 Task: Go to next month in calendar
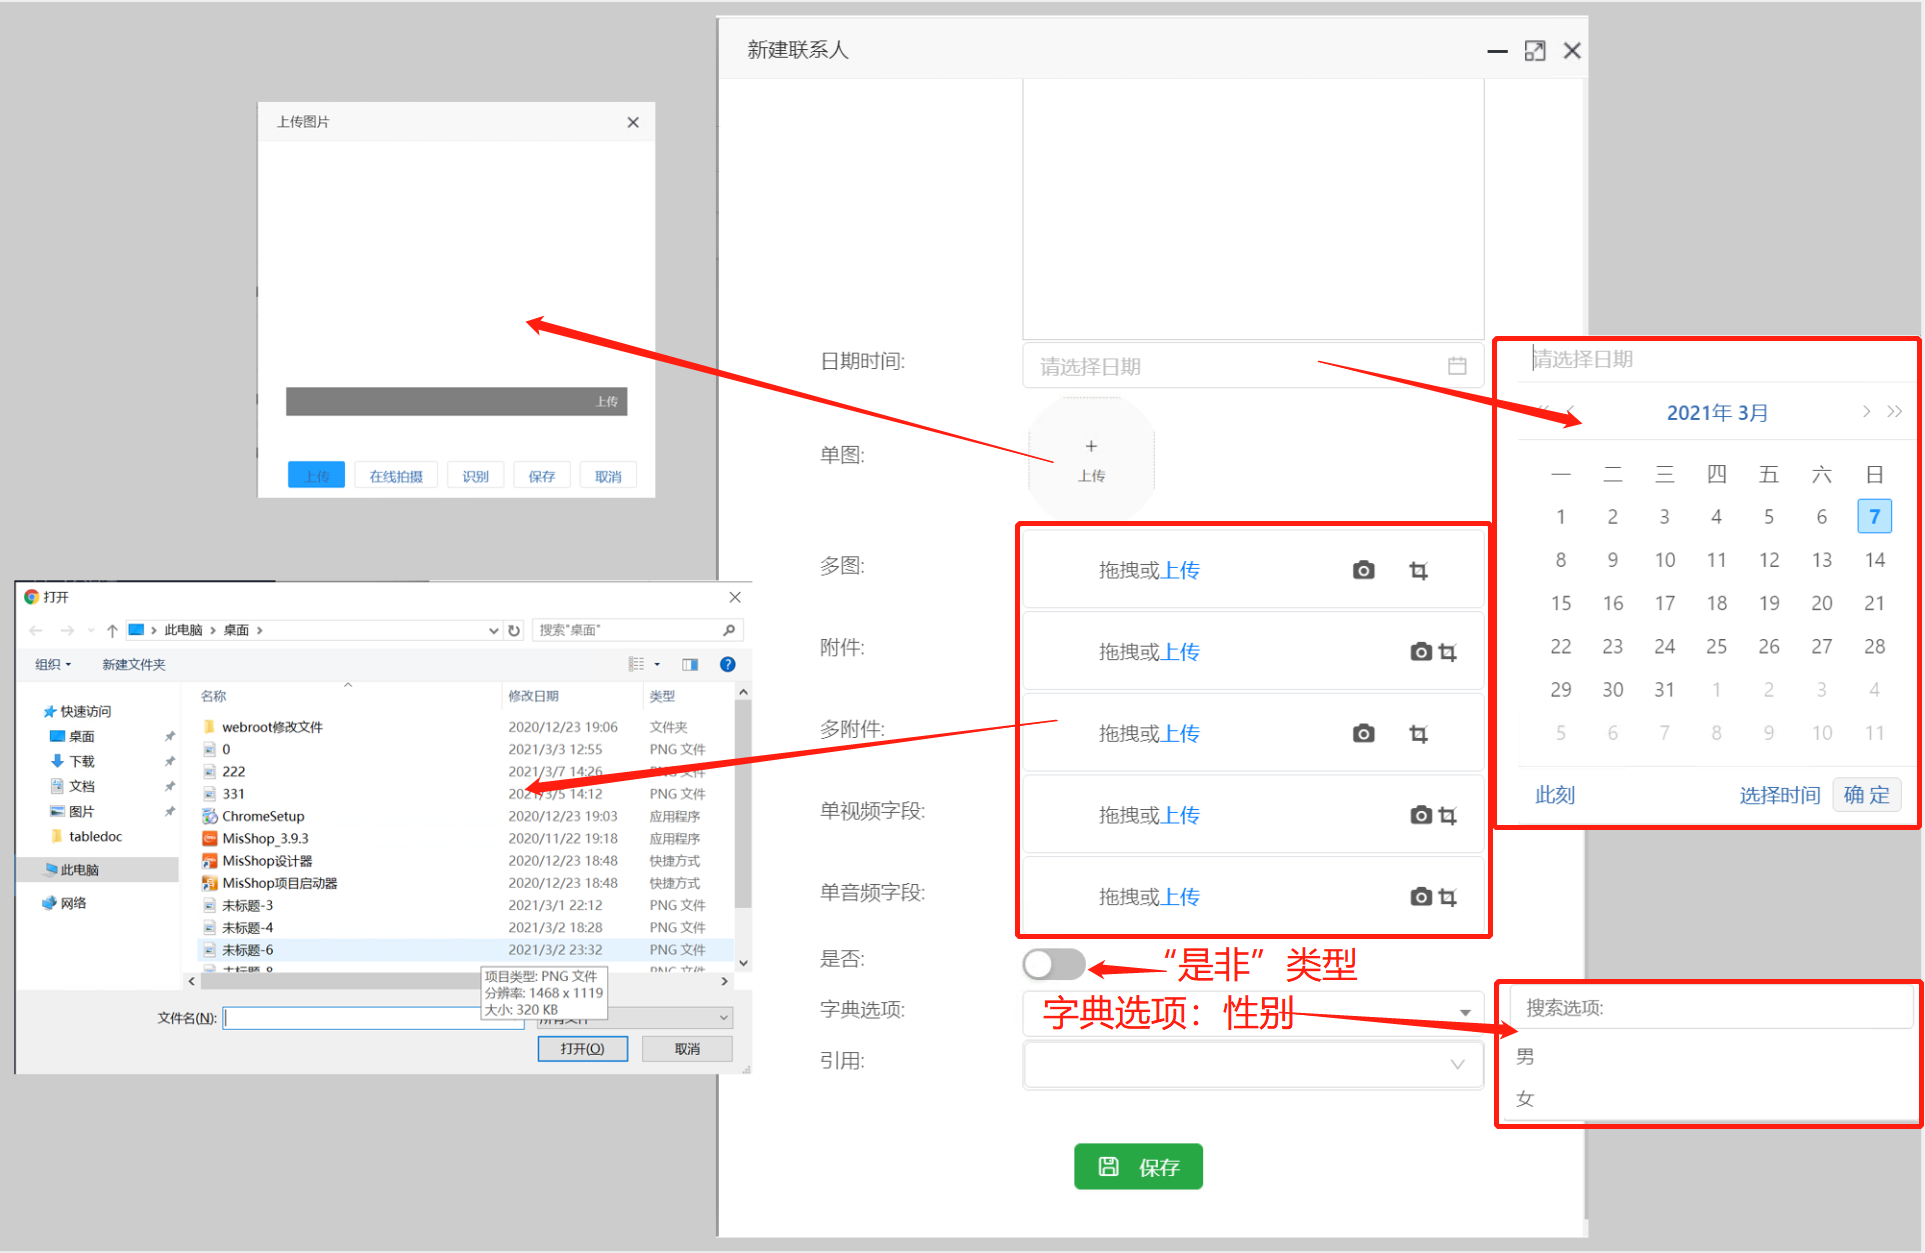(1866, 411)
